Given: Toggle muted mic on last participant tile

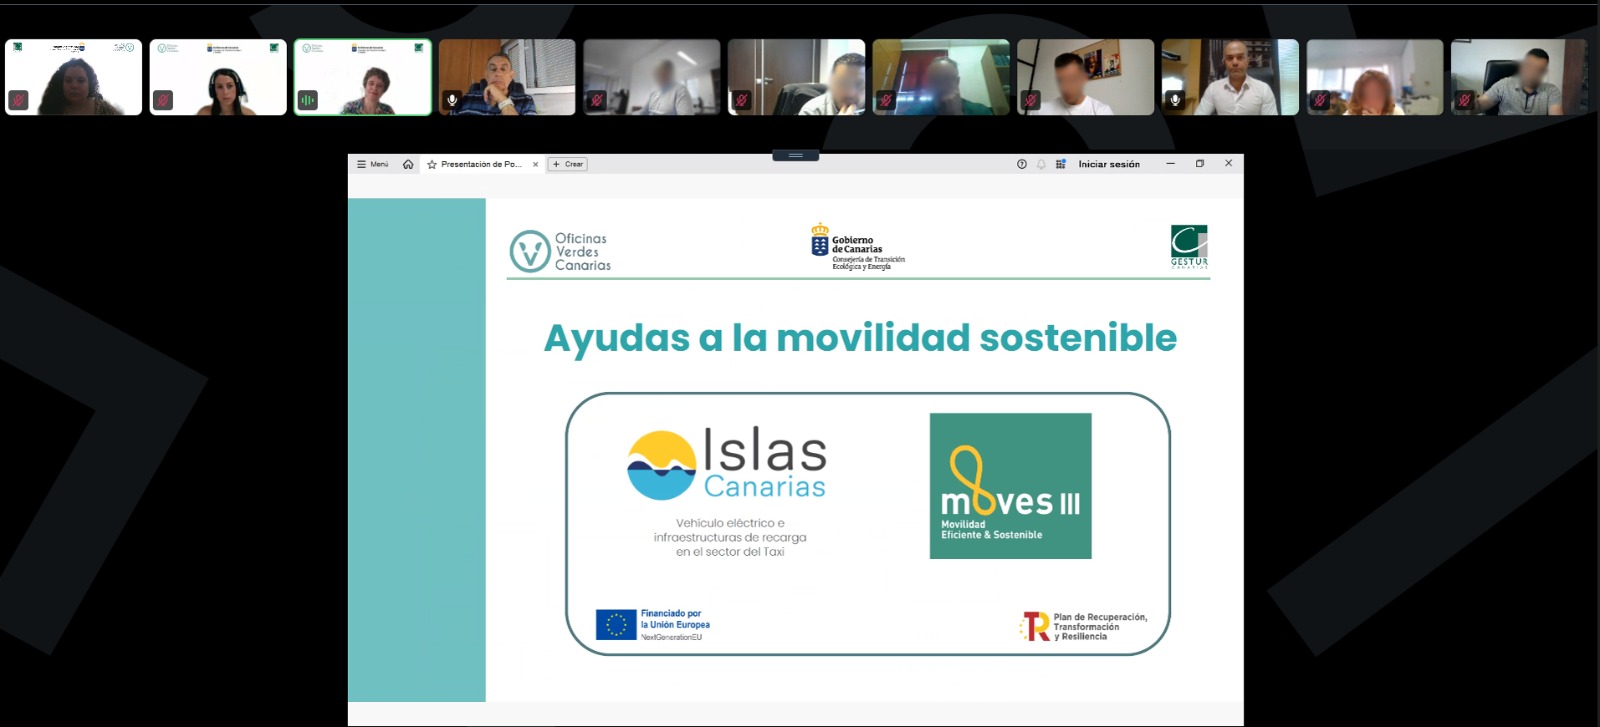Looking at the screenshot, I should tap(1464, 100).
